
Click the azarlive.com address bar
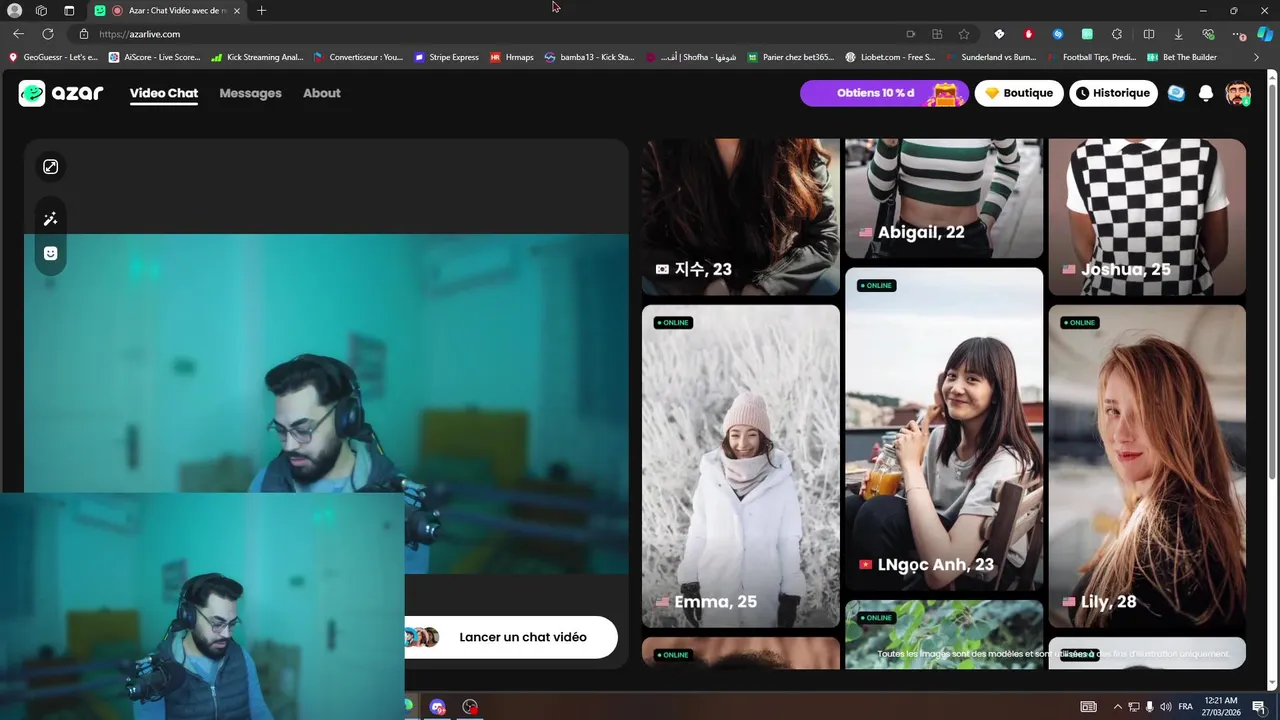click(x=490, y=34)
